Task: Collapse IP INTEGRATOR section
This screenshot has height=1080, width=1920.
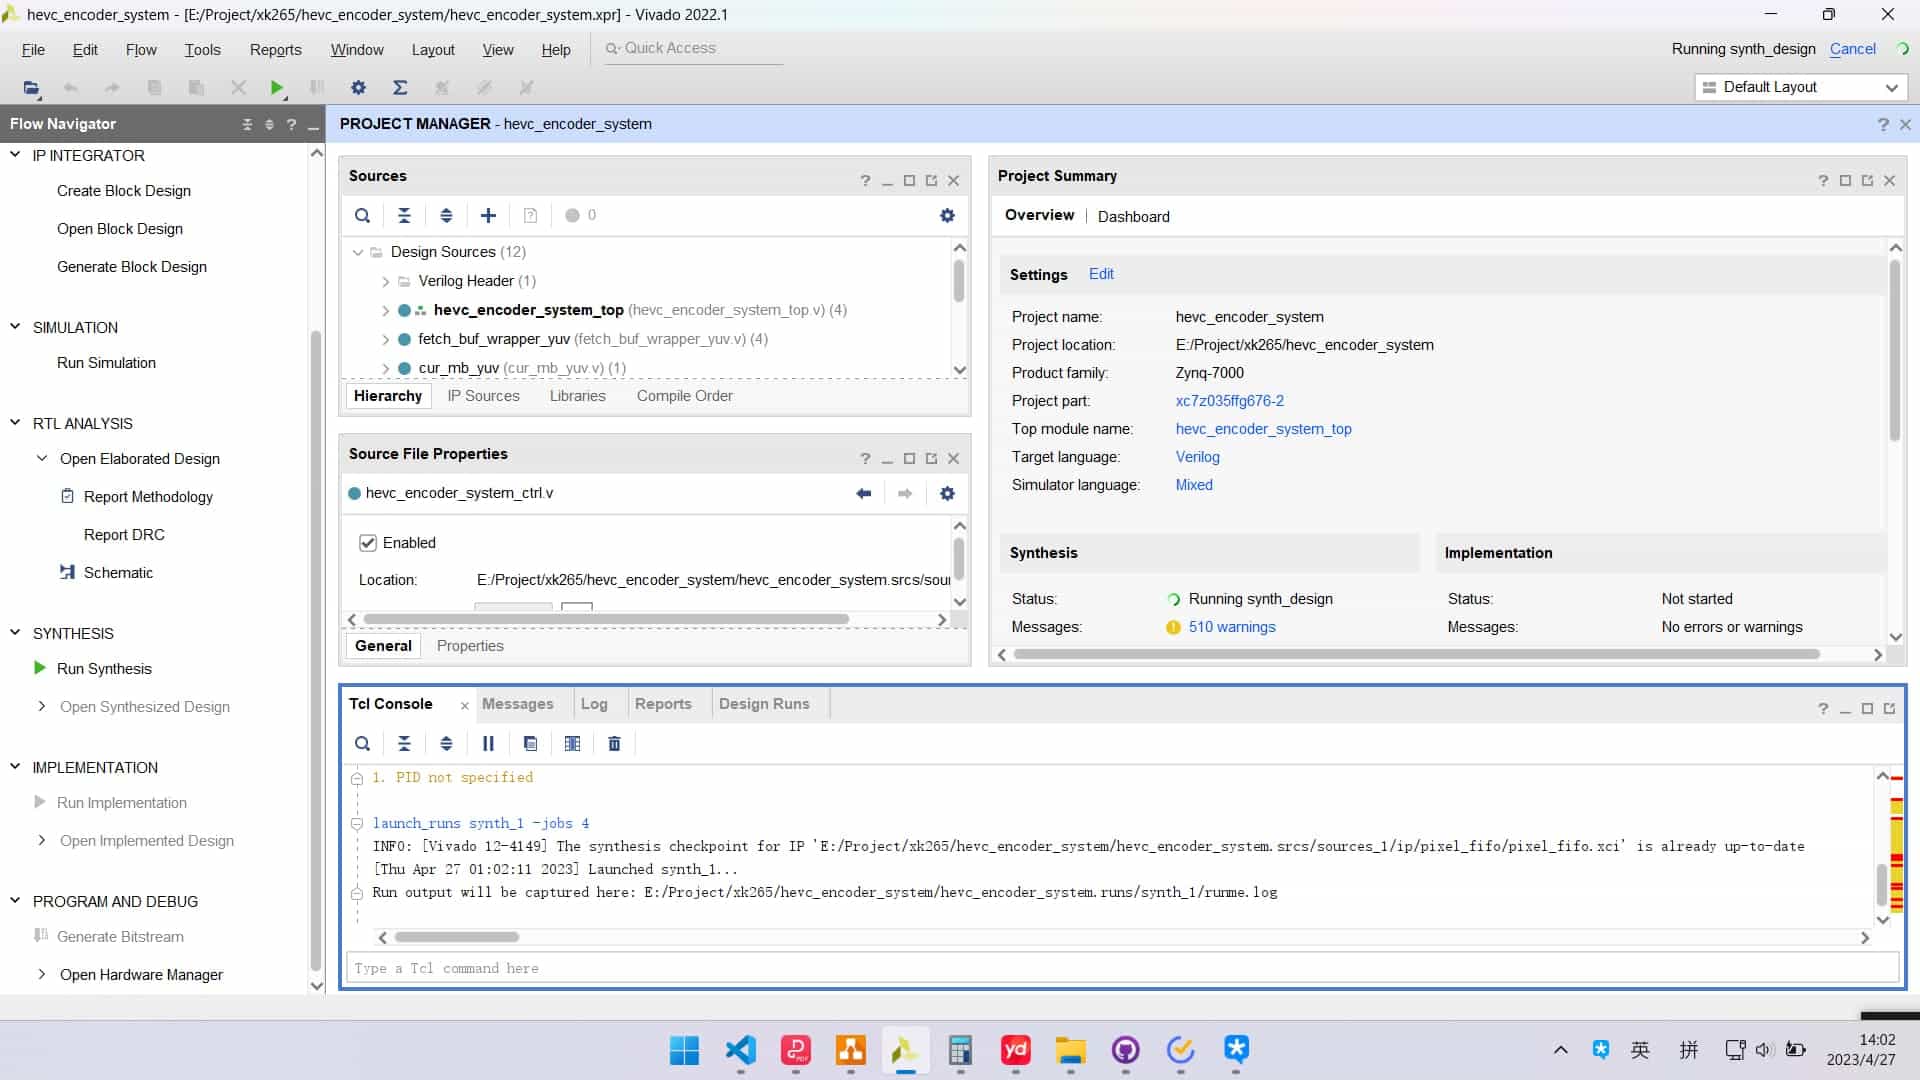Action: click(x=15, y=155)
